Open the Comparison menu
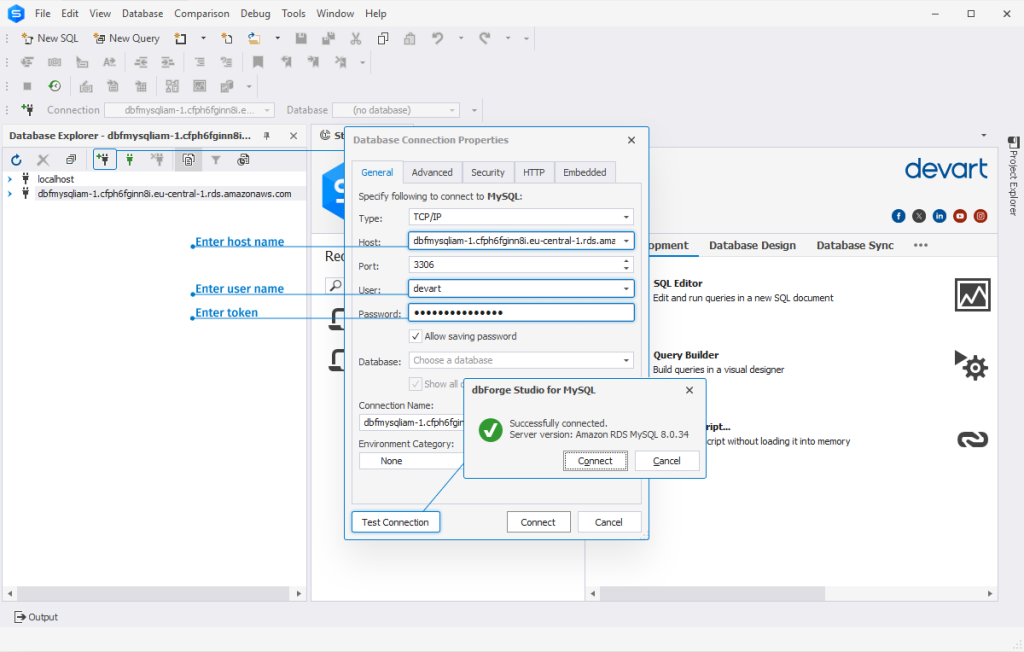Viewport: 1024px width, 652px height. (202, 14)
